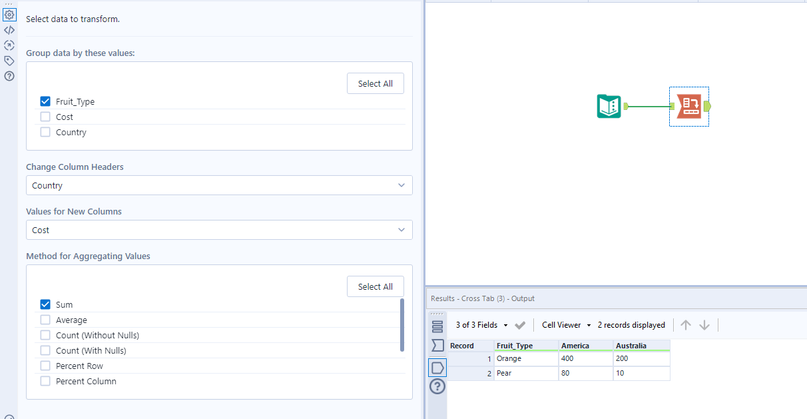
Task: Open the configuration sidebar Help icon
Action: point(9,76)
